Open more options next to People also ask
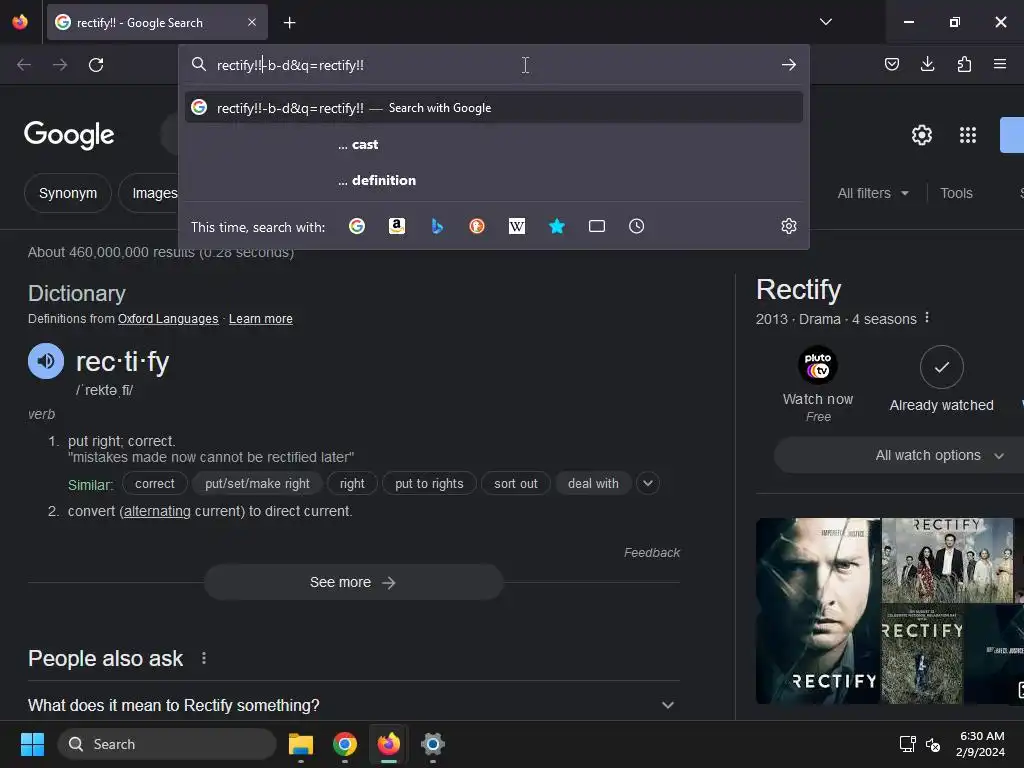The width and height of the screenshot is (1024, 768). pos(204,658)
